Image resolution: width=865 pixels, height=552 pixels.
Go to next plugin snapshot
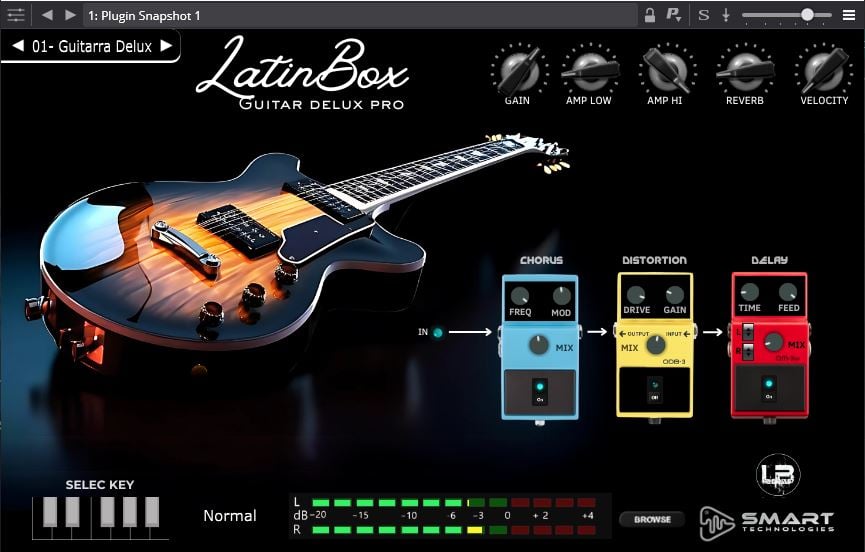tap(70, 15)
